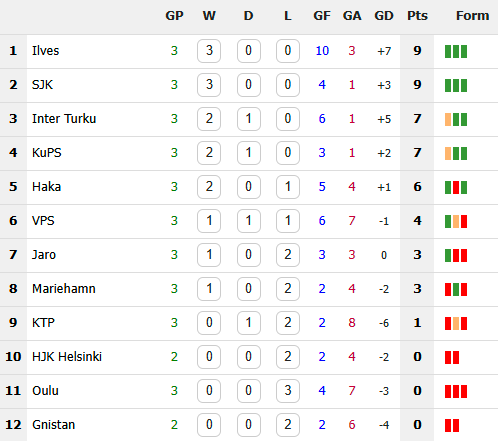Click Haka form indicator bars

456,187
